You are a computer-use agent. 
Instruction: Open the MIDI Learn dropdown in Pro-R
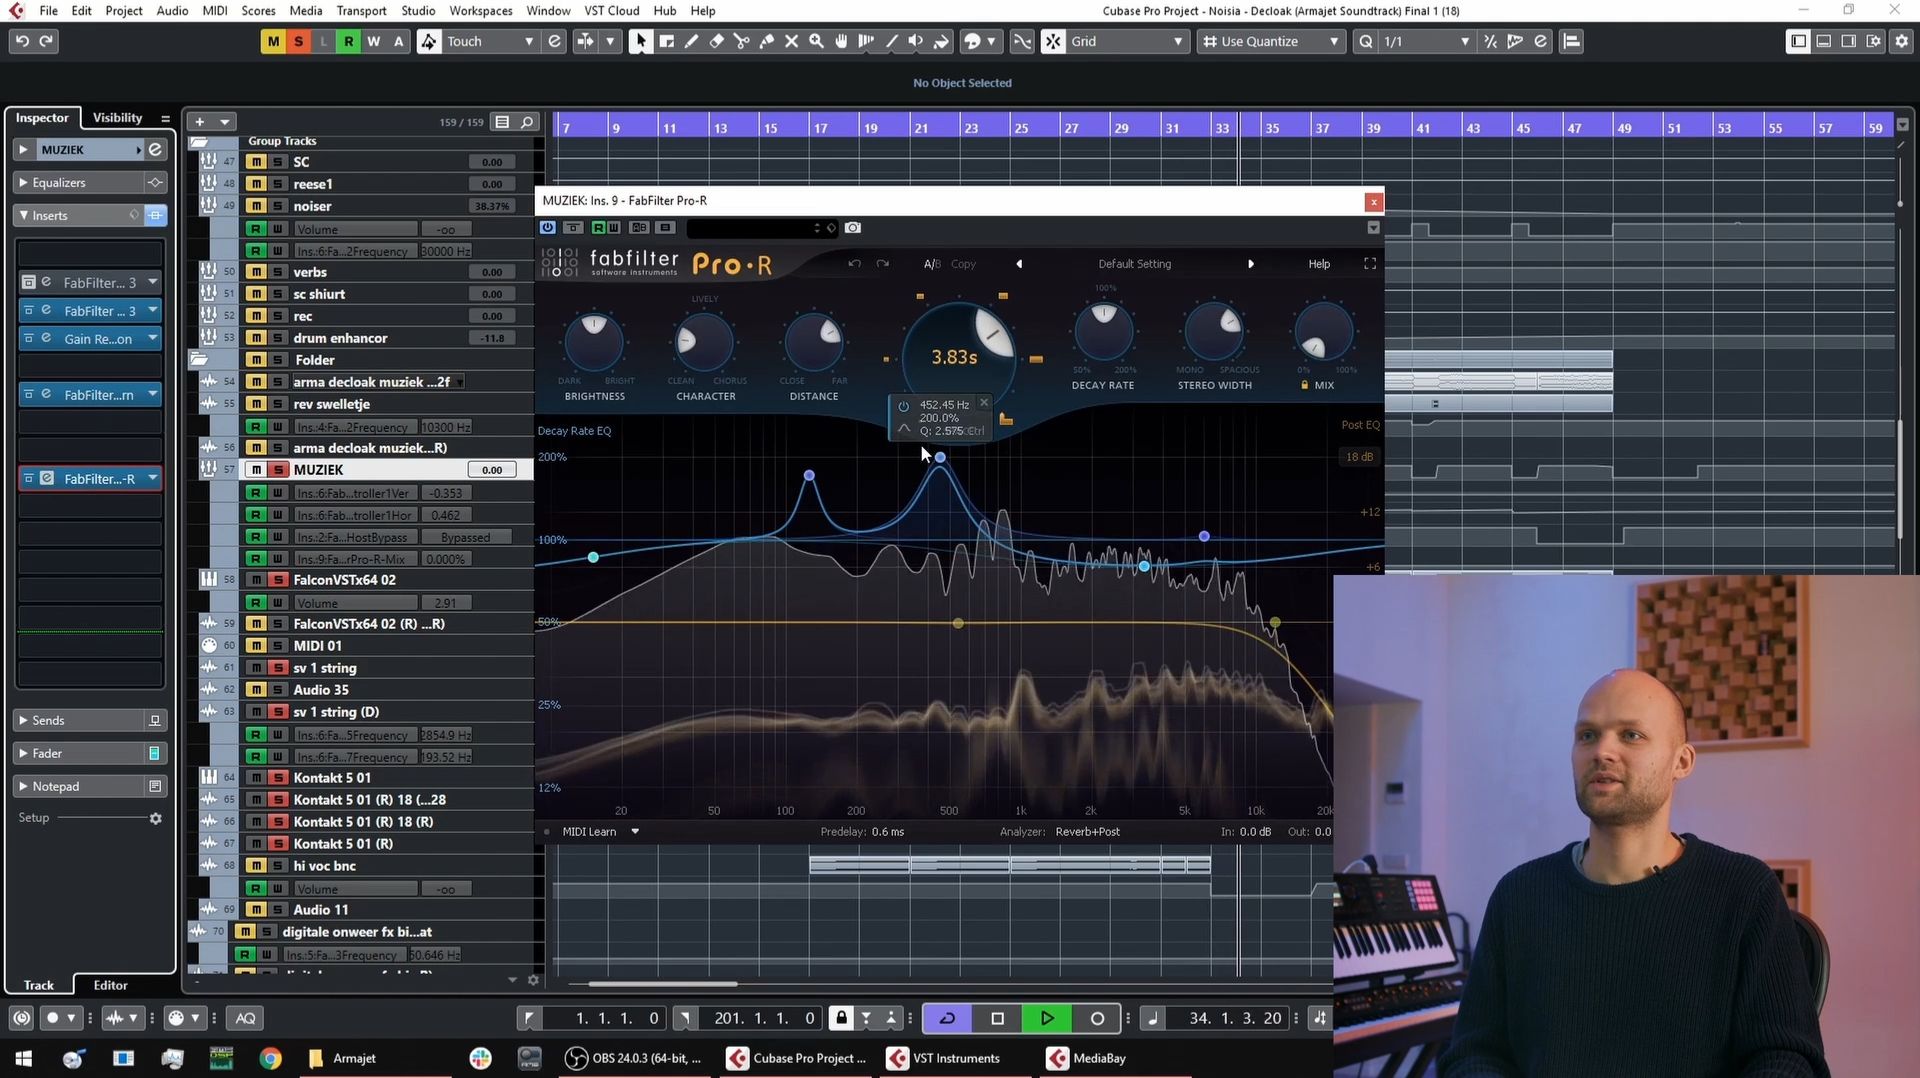tap(600, 832)
